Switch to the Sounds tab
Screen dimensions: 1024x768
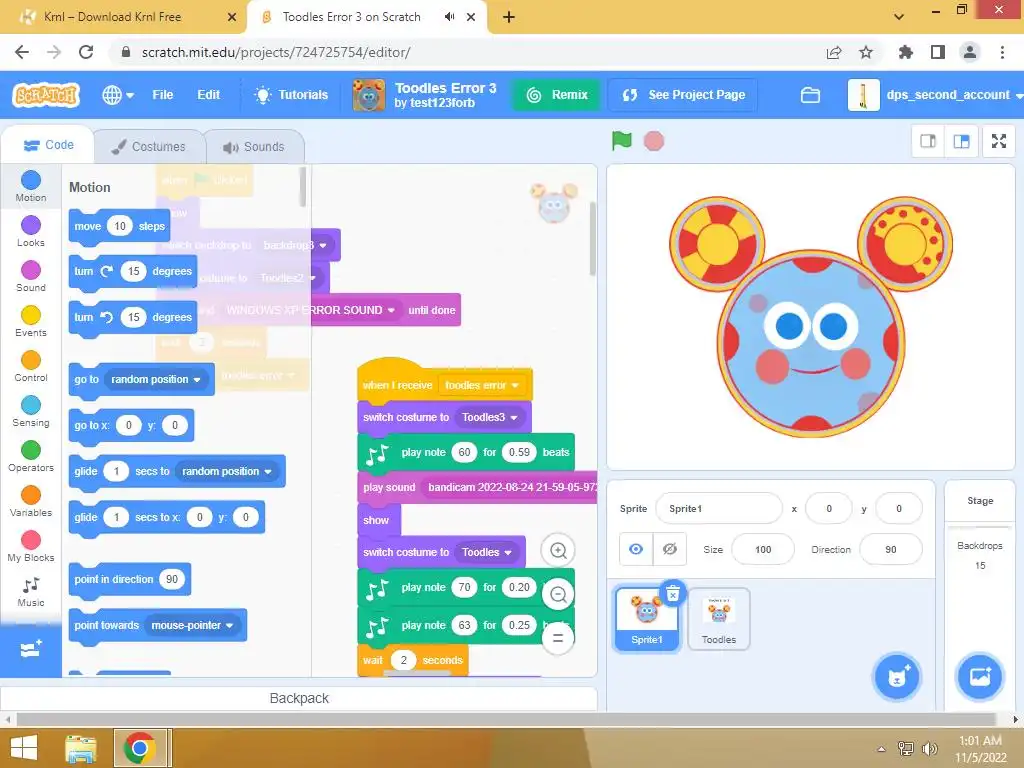click(x=255, y=147)
